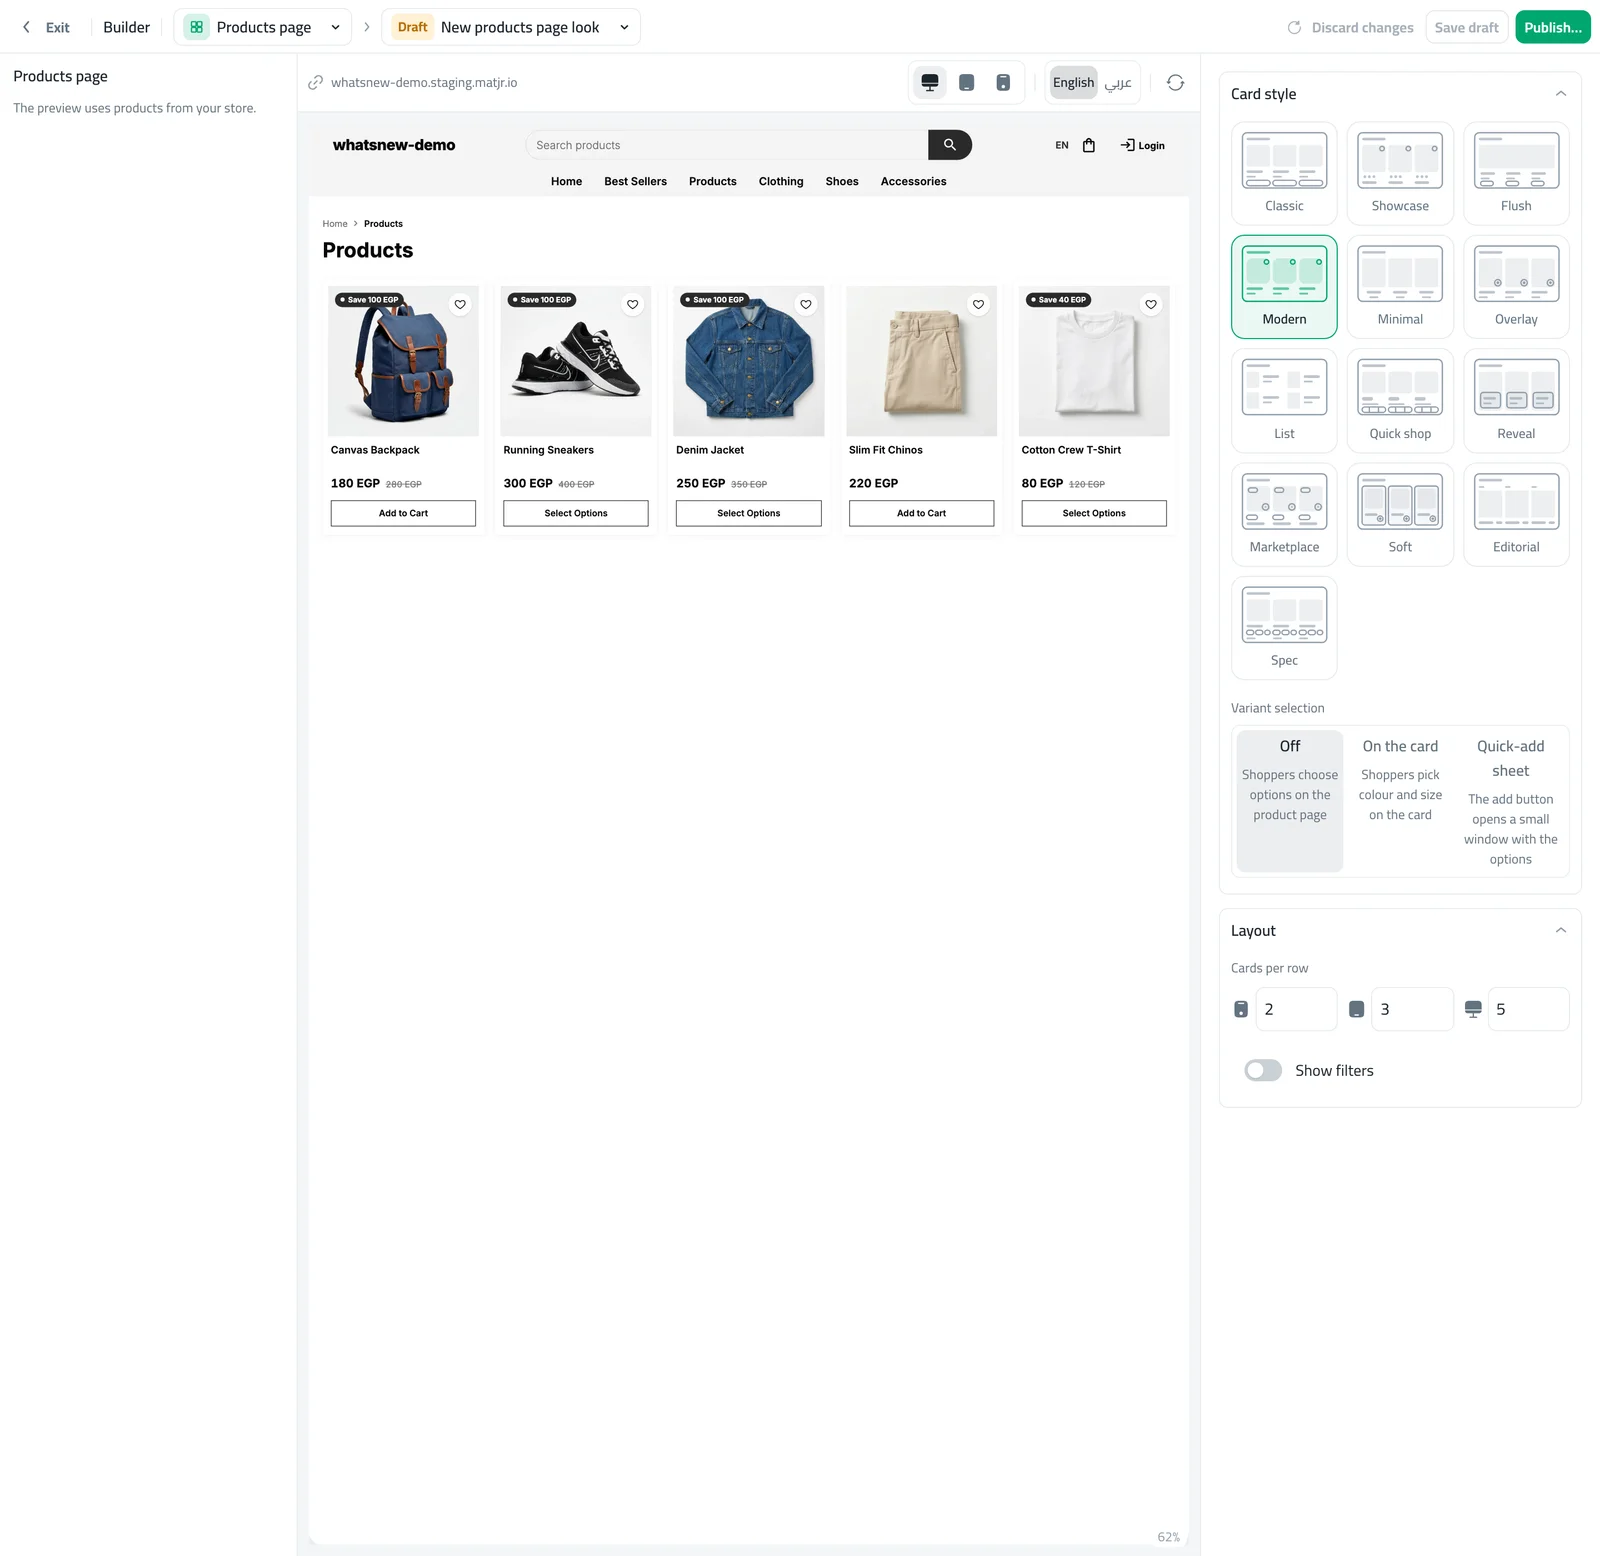Favorite the Cotton Crew T-Shirt heart icon

[x=1151, y=304]
